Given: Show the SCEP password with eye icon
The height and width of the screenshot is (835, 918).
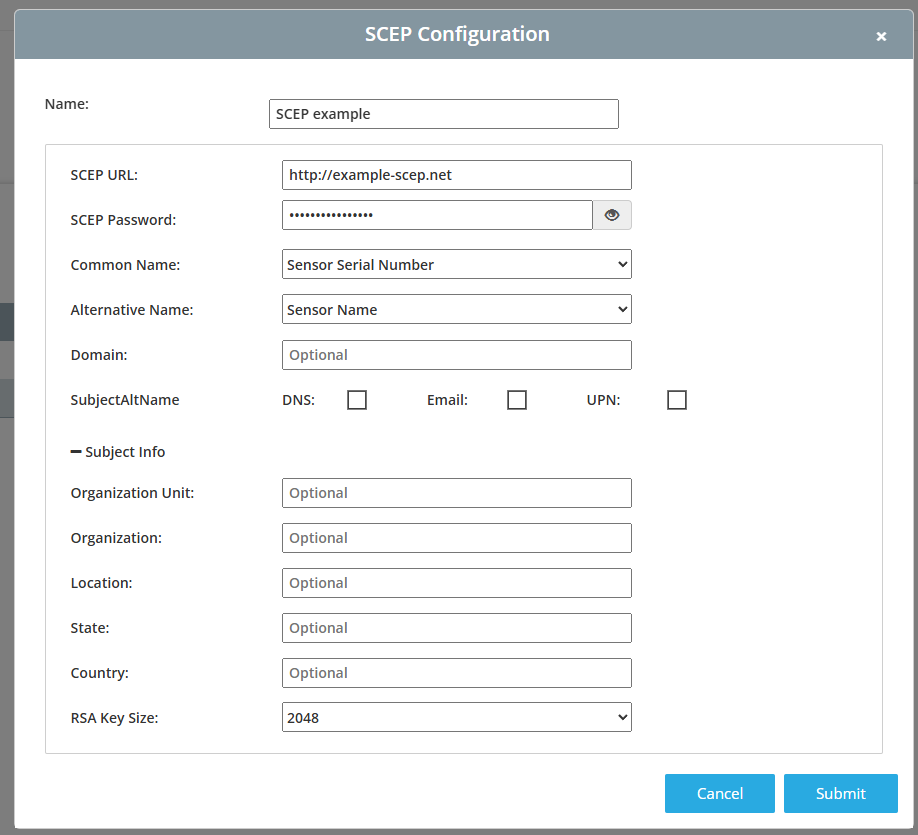Looking at the screenshot, I should tap(612, 215).
